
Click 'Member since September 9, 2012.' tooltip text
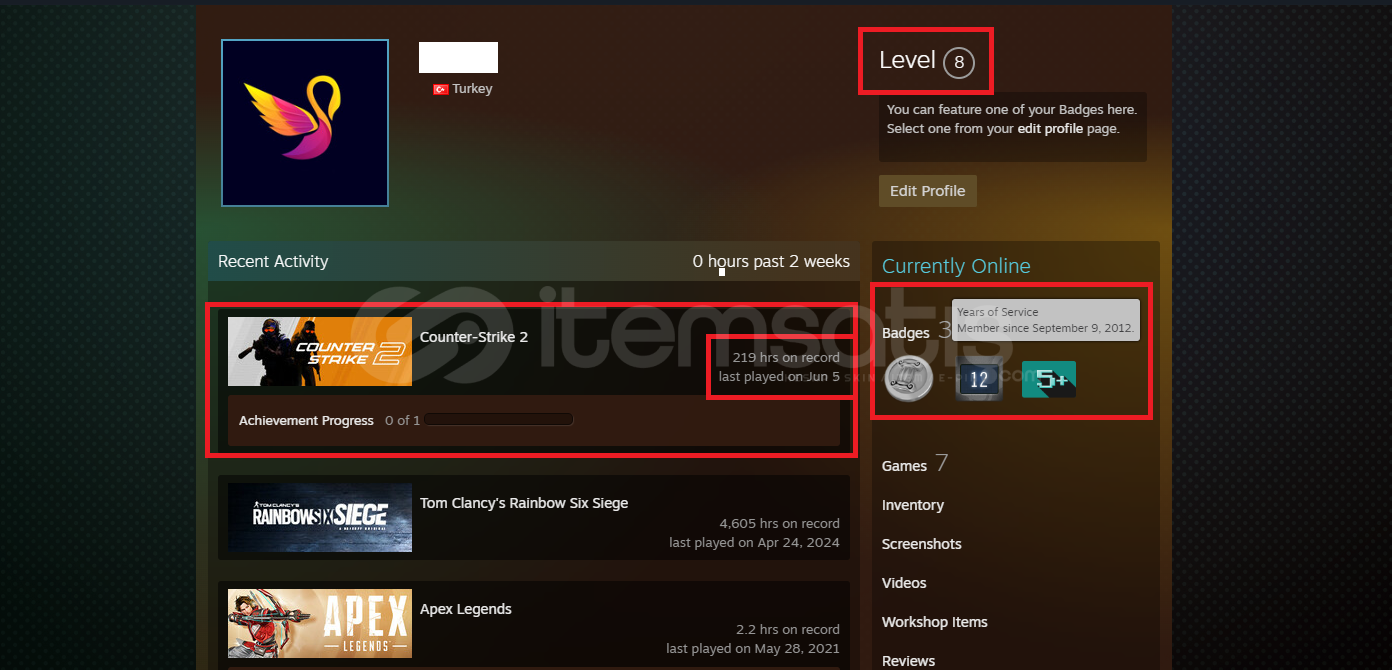pyautogui.click(x=1044, y=328)
